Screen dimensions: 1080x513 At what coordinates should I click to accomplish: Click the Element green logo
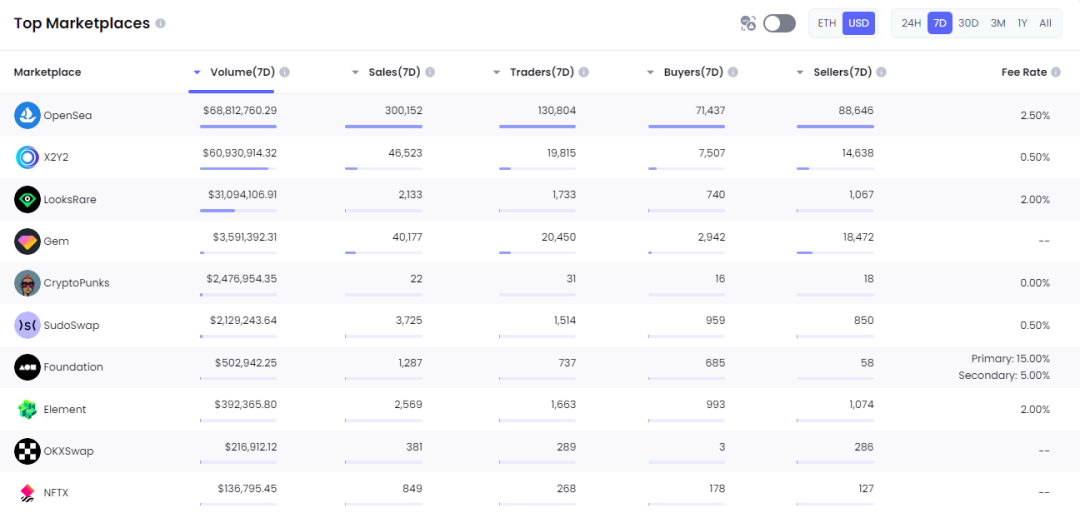coord(28,409)
